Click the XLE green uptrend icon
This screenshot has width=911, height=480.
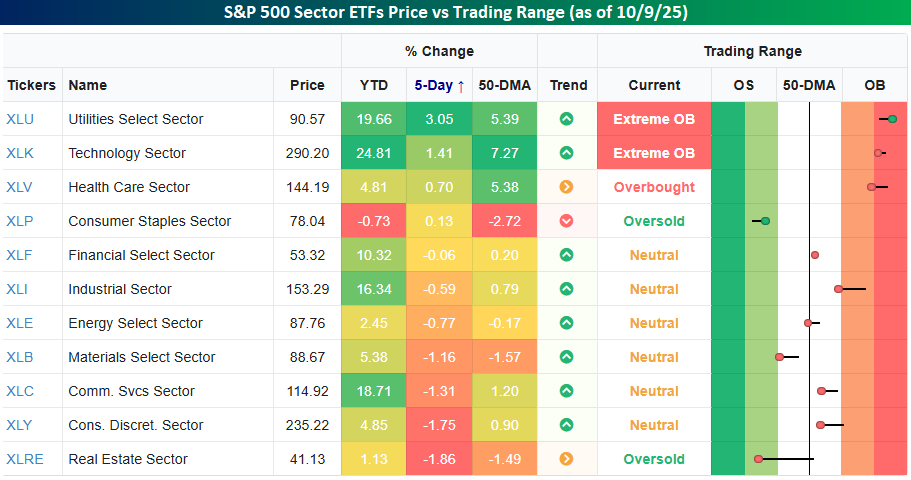tap(566, 323)
